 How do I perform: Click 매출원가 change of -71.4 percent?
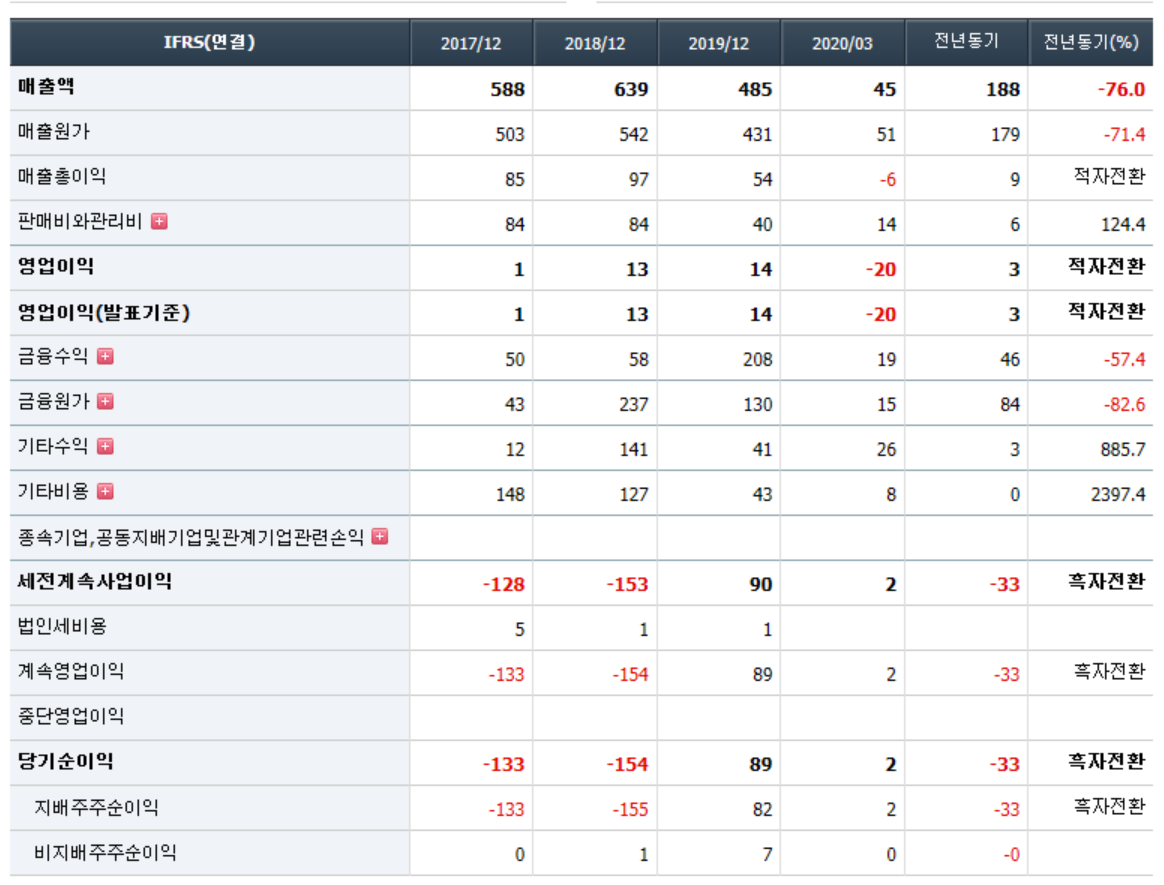[x=1124, y=135]
